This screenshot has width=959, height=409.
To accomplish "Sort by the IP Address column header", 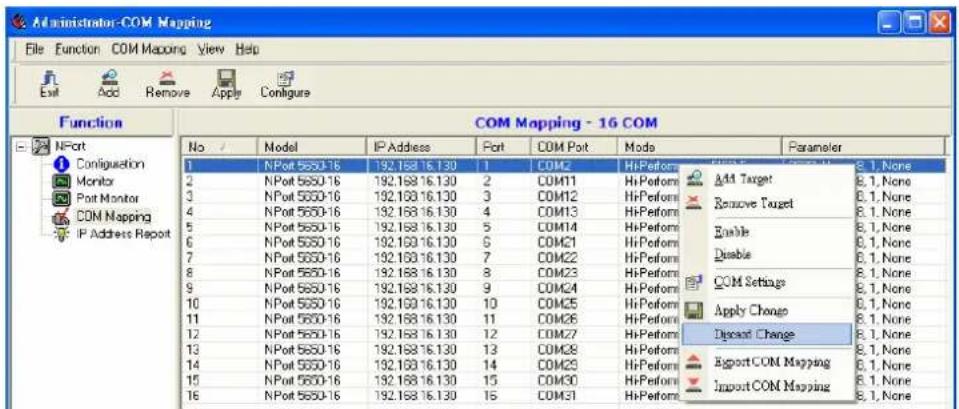I will (x=420, y=147).
